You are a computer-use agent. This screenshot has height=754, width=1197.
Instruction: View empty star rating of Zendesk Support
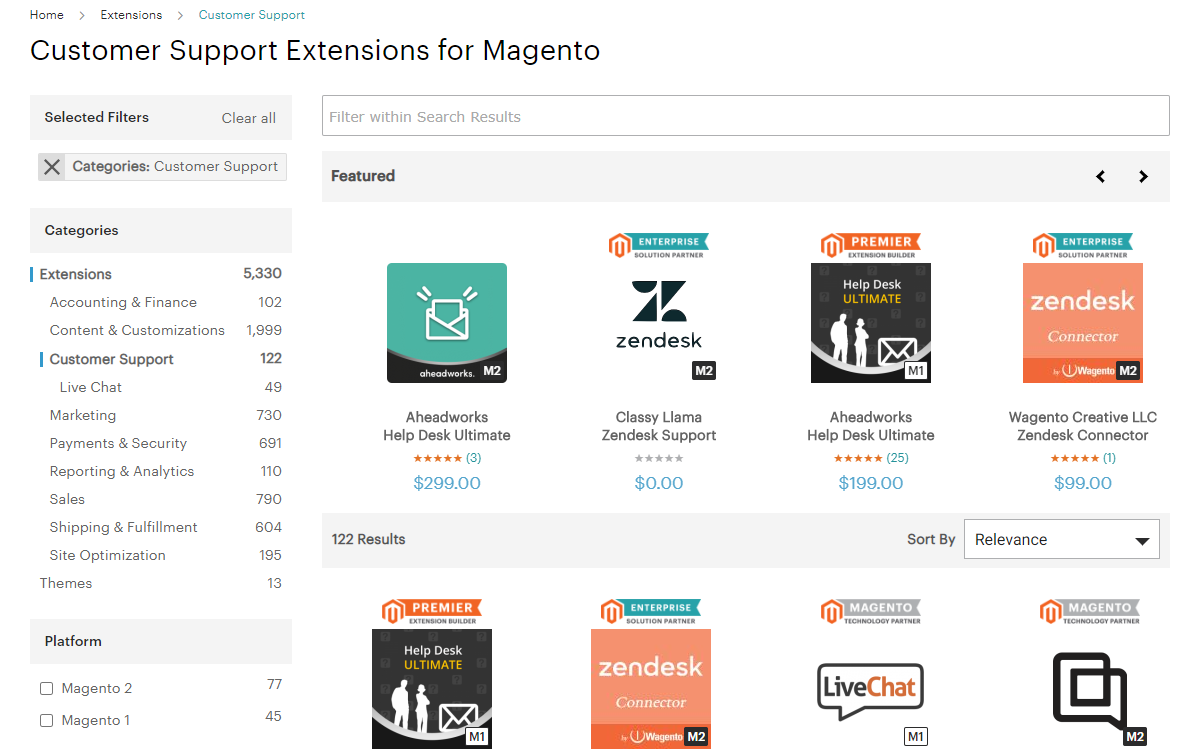point(659,459)
